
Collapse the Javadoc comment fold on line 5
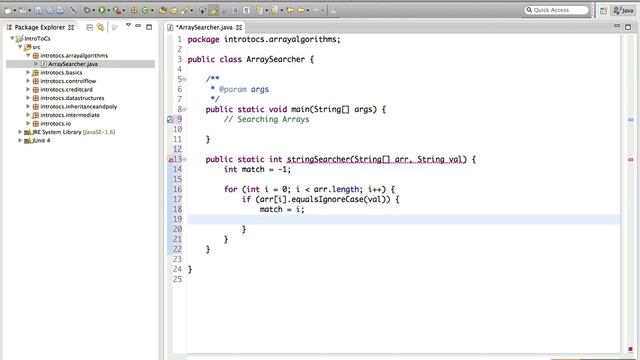184,79
